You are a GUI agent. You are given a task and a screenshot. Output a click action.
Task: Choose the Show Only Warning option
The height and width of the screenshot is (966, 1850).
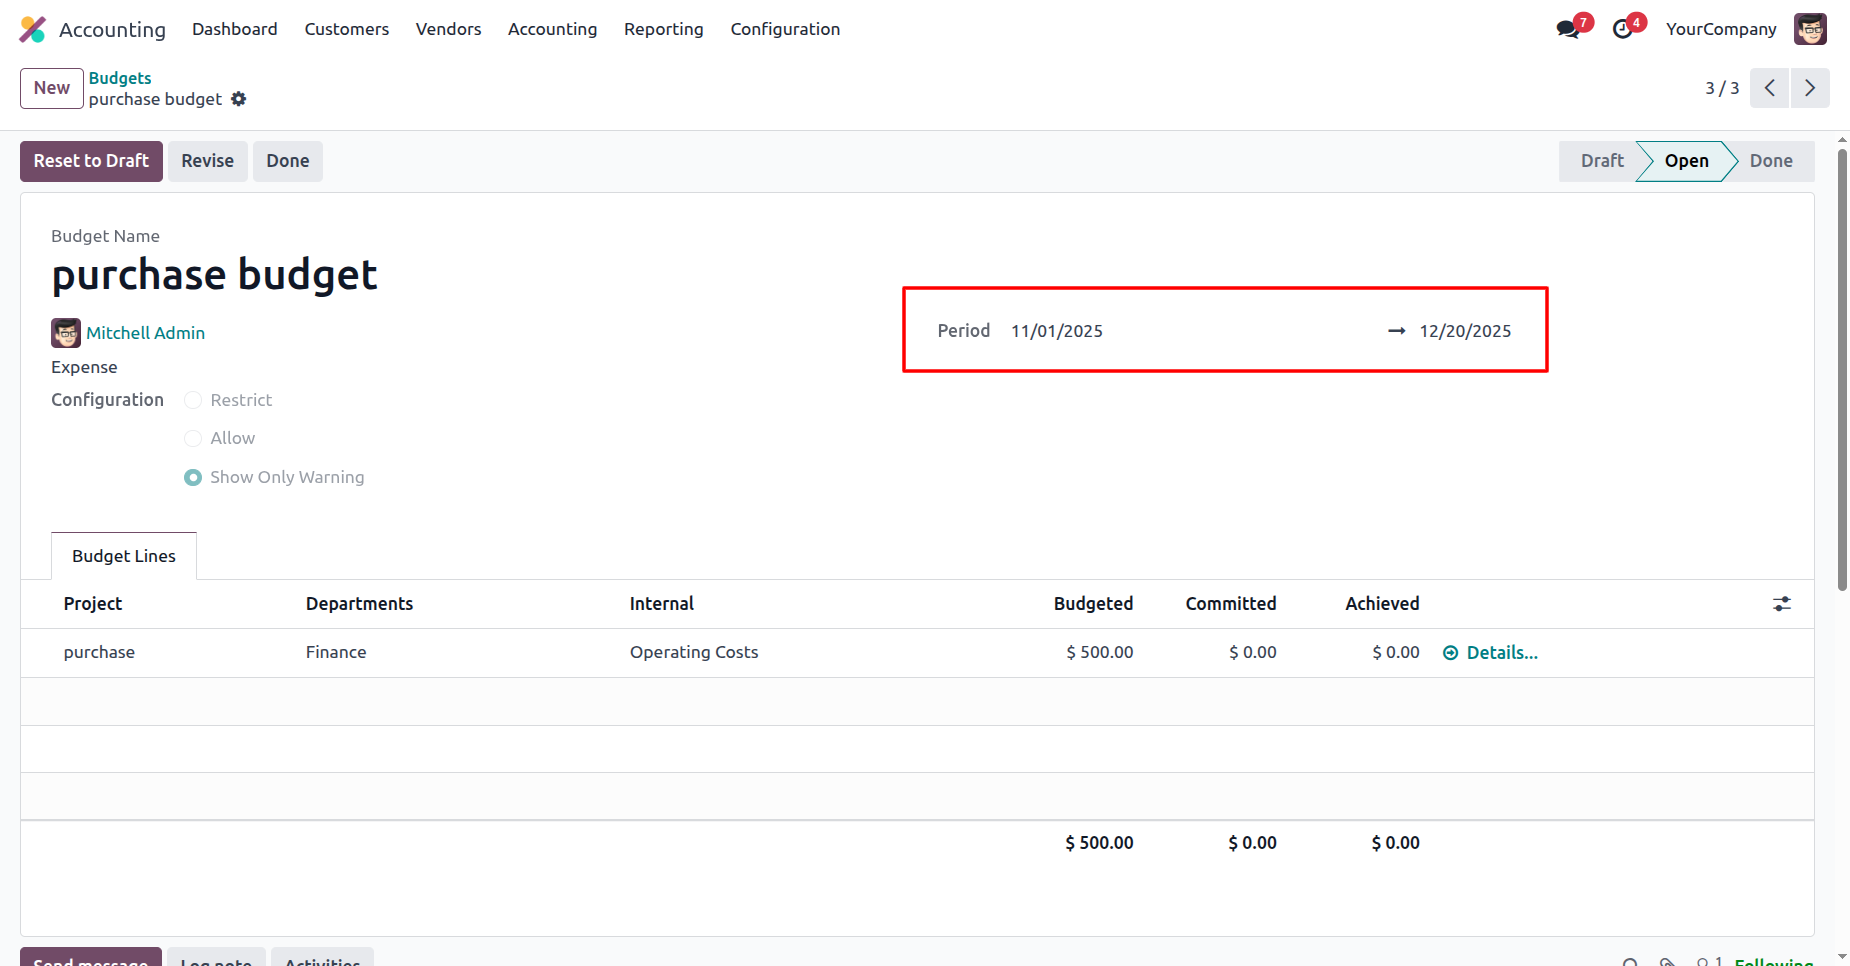tap(193, 478)
